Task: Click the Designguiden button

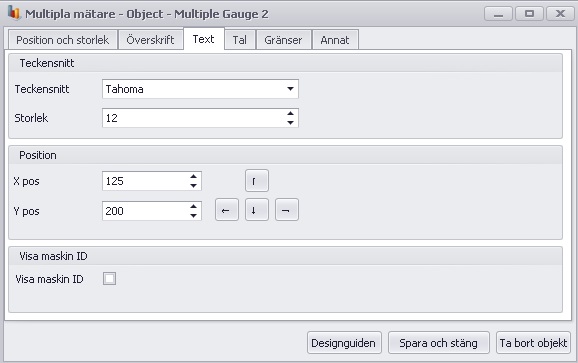Action: (344, 343)
